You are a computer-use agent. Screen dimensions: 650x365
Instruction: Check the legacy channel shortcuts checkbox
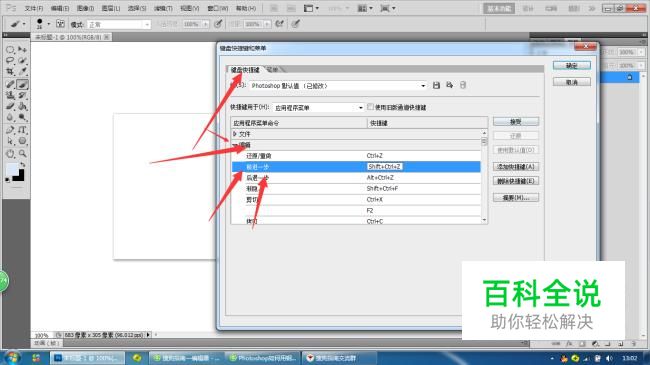(370, 107)
